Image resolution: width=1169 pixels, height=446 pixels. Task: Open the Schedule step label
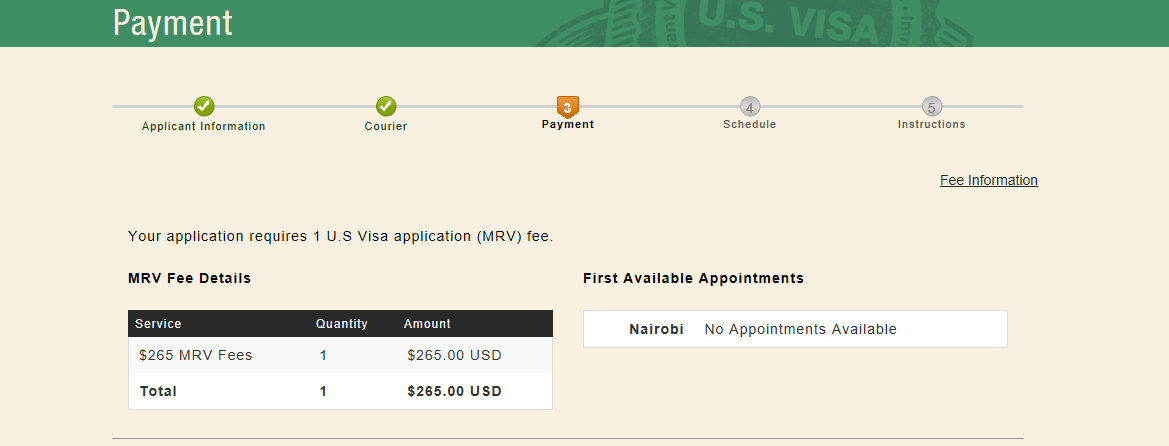(750, 125)
